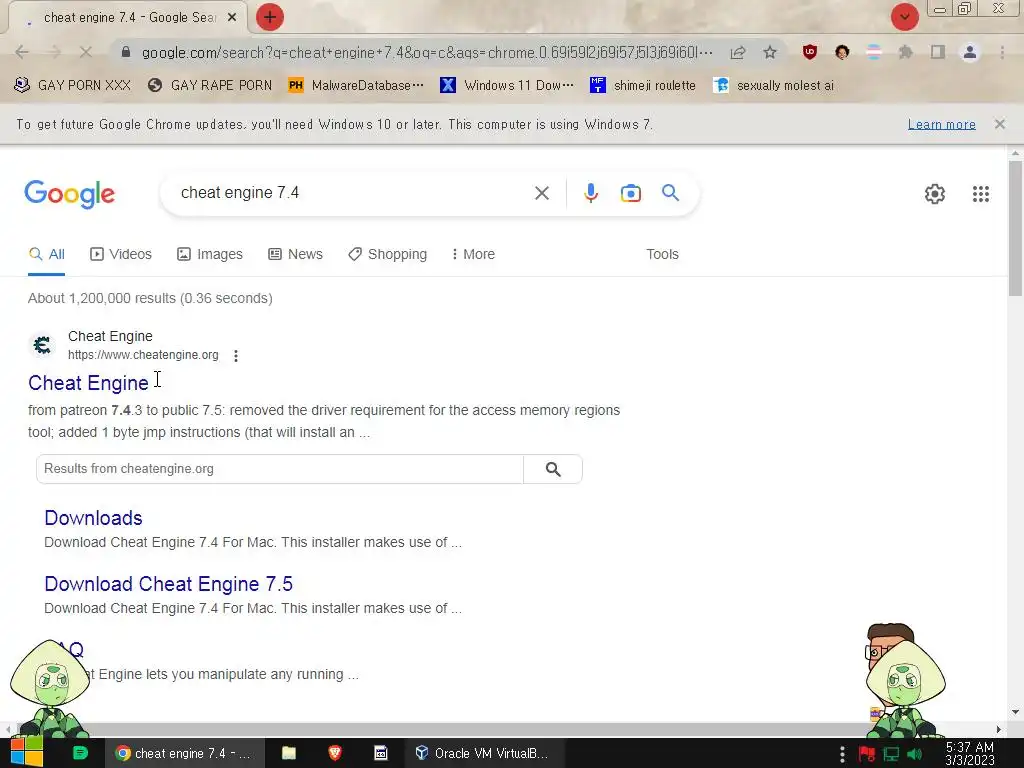Switch to the Shopping tab
The width and height of the screenshot is (1024, 768).
387,254
